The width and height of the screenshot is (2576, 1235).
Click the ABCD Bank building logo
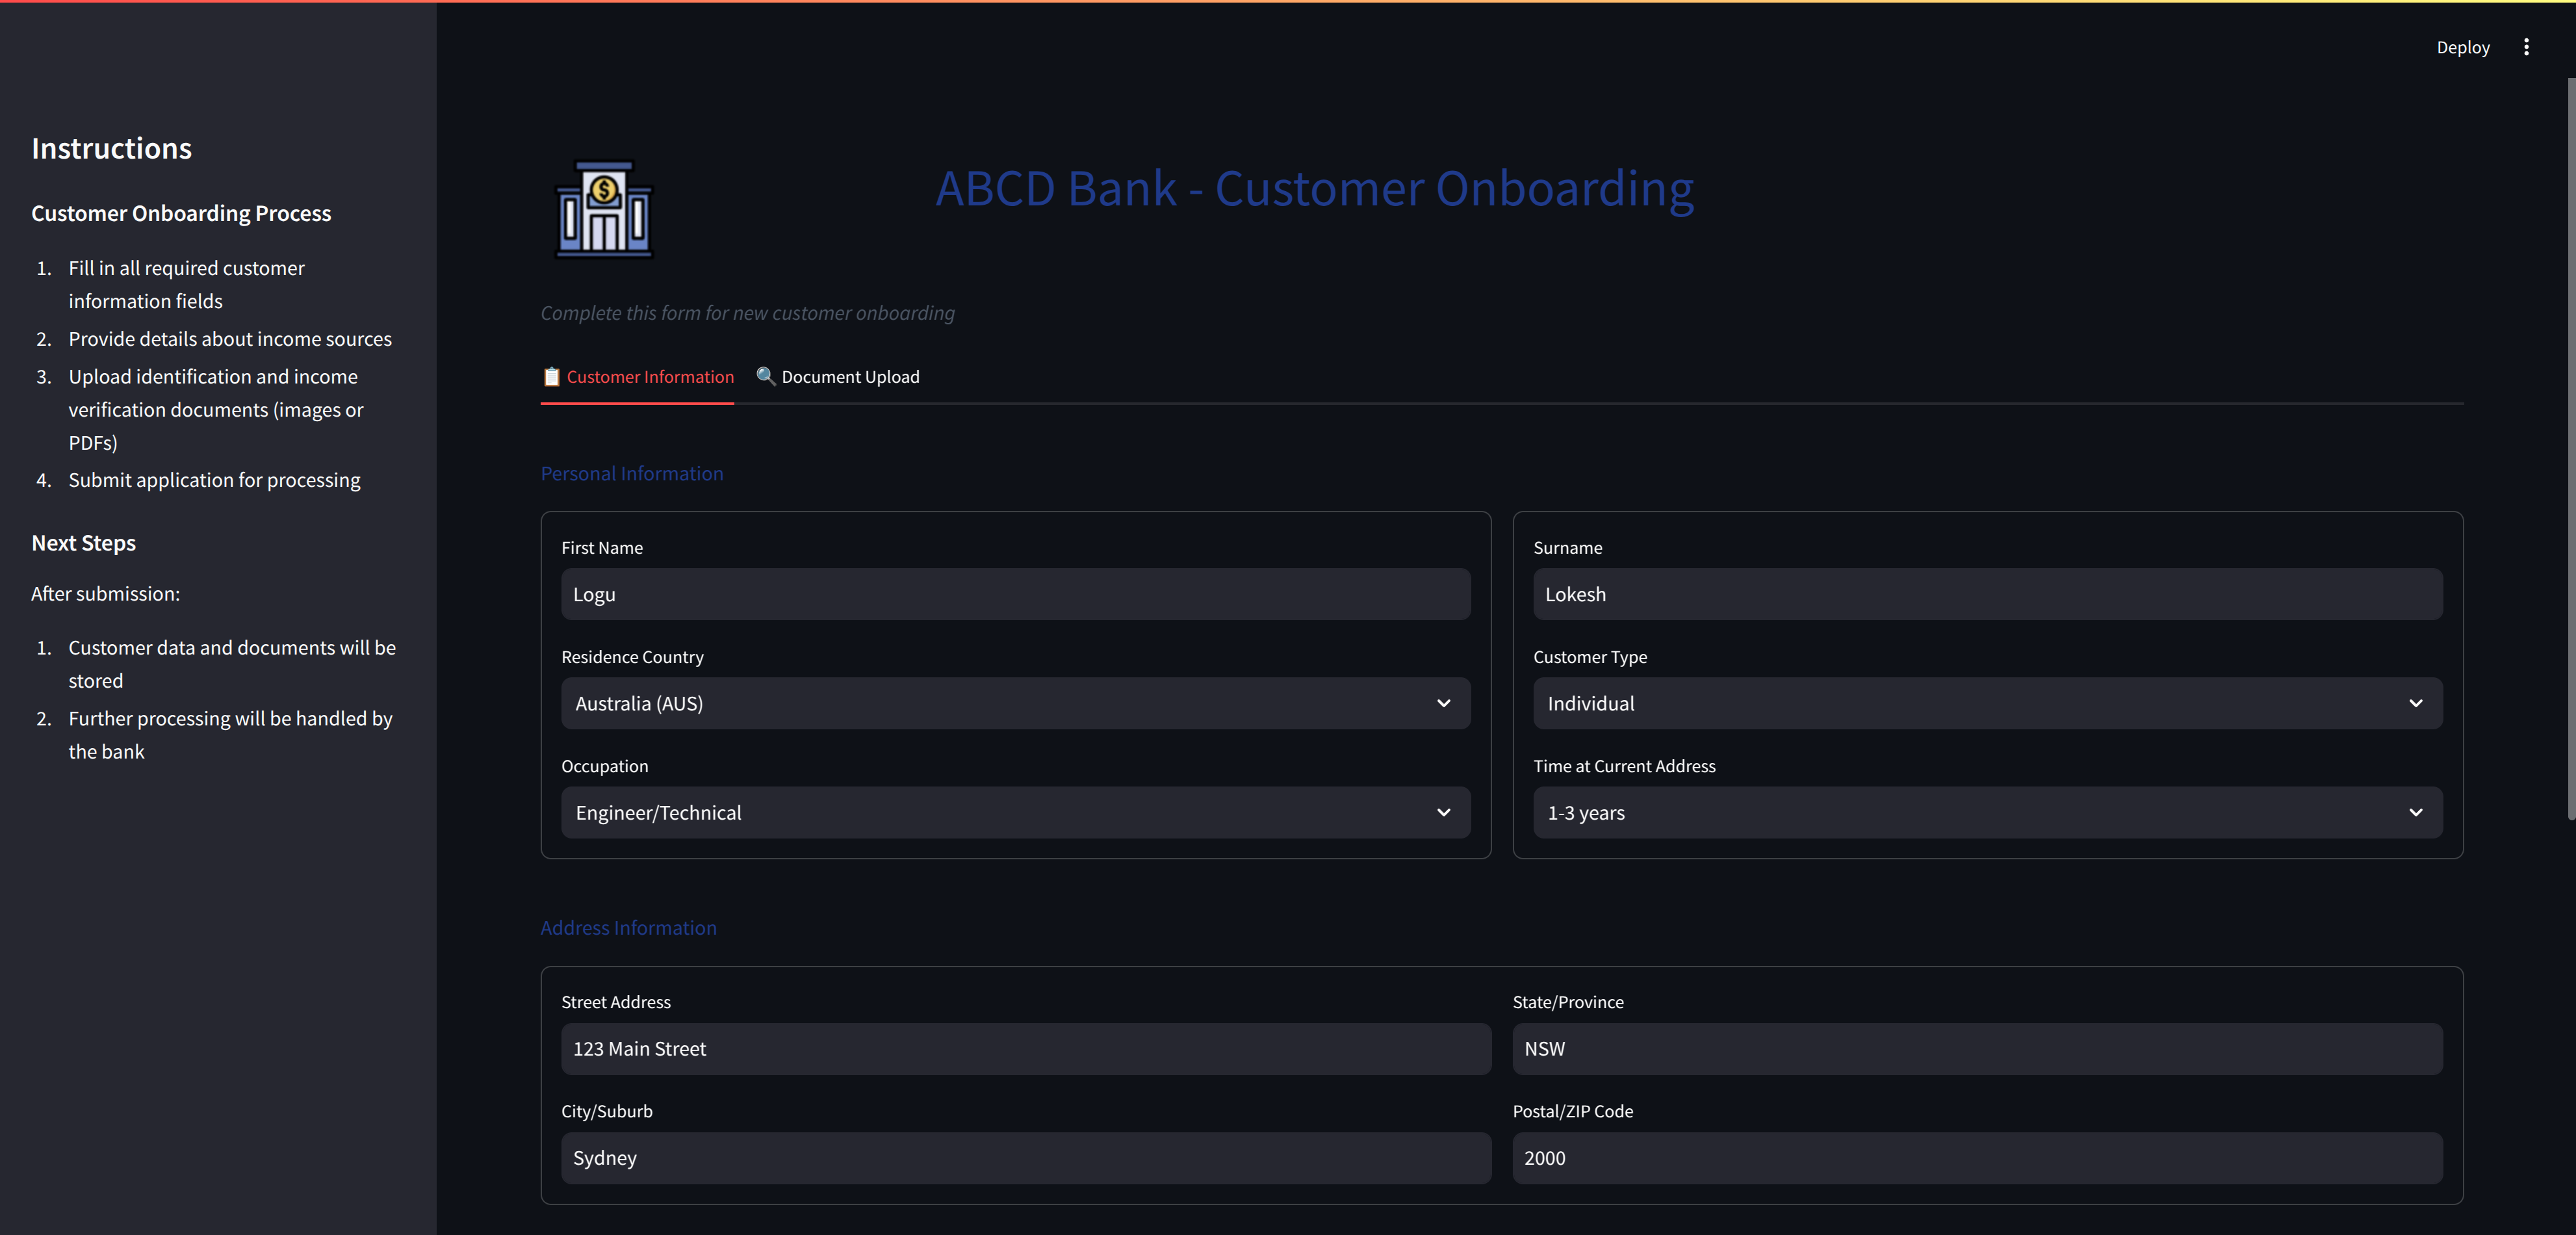click(x=604, y=209)
